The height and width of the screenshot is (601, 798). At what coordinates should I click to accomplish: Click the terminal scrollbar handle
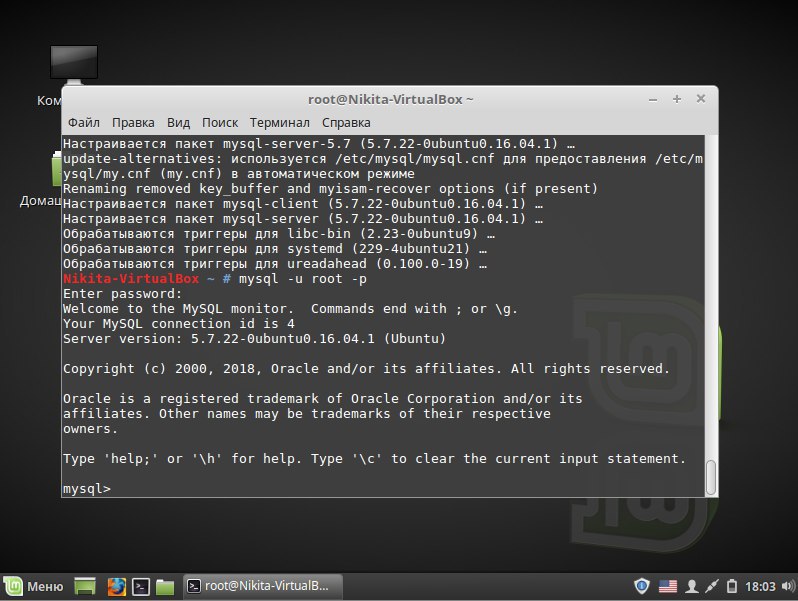click(x=711, y=477)
